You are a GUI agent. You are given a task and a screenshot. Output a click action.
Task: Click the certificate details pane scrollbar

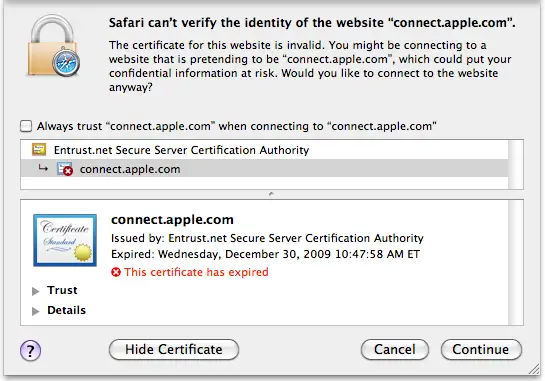click(x=516, y=262)
